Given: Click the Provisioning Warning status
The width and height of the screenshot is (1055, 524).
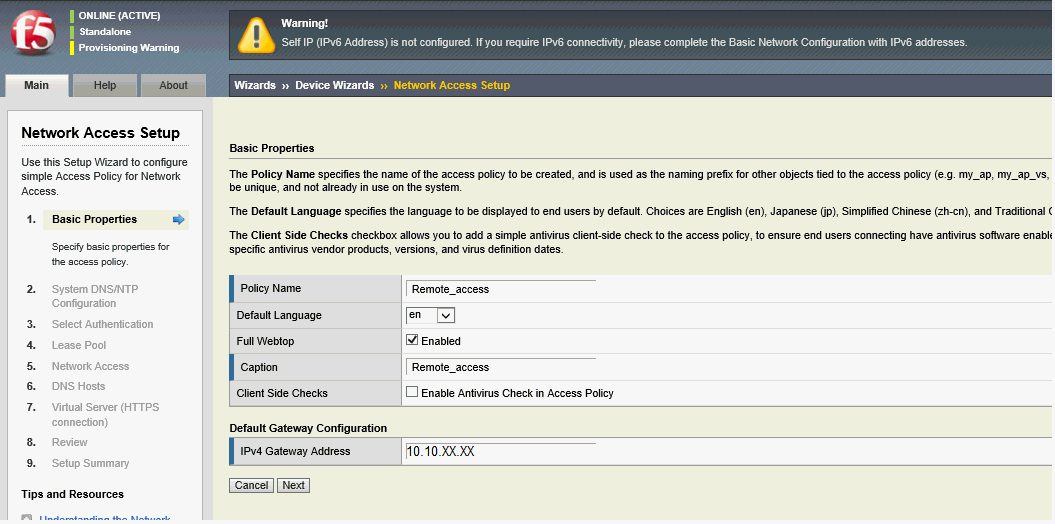Looking at the screenshot, I should pos(129,48).
